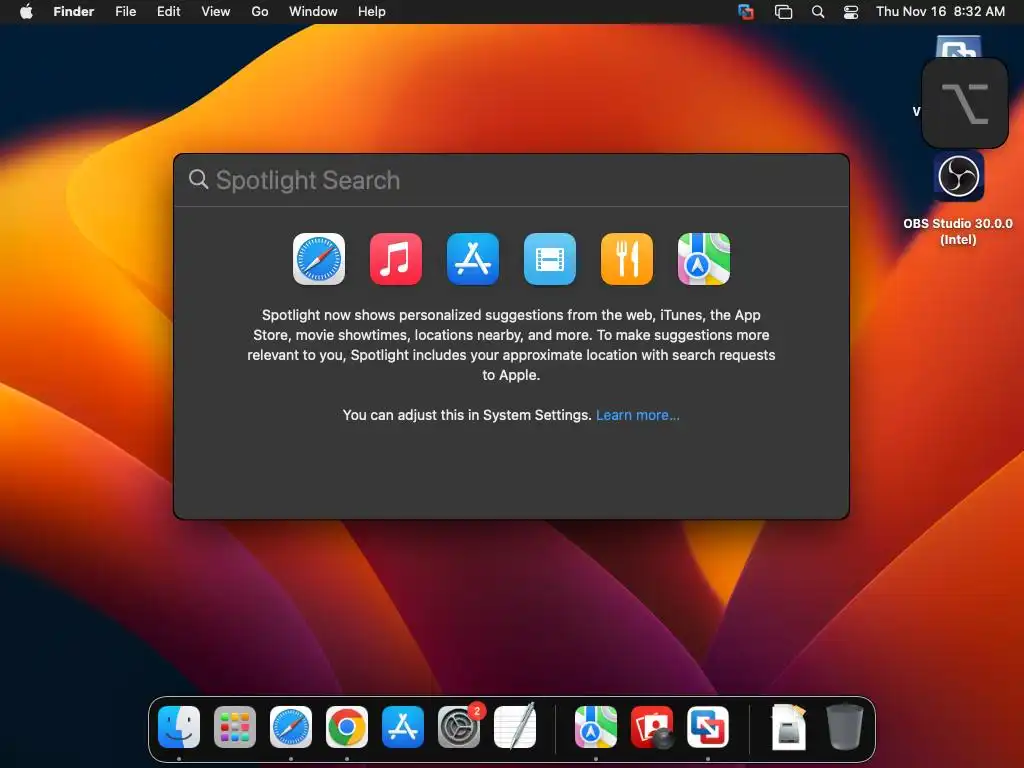This screenshot has height=768, width=1024.
Task: Open the Finder menu
Action: click(74, 12)
